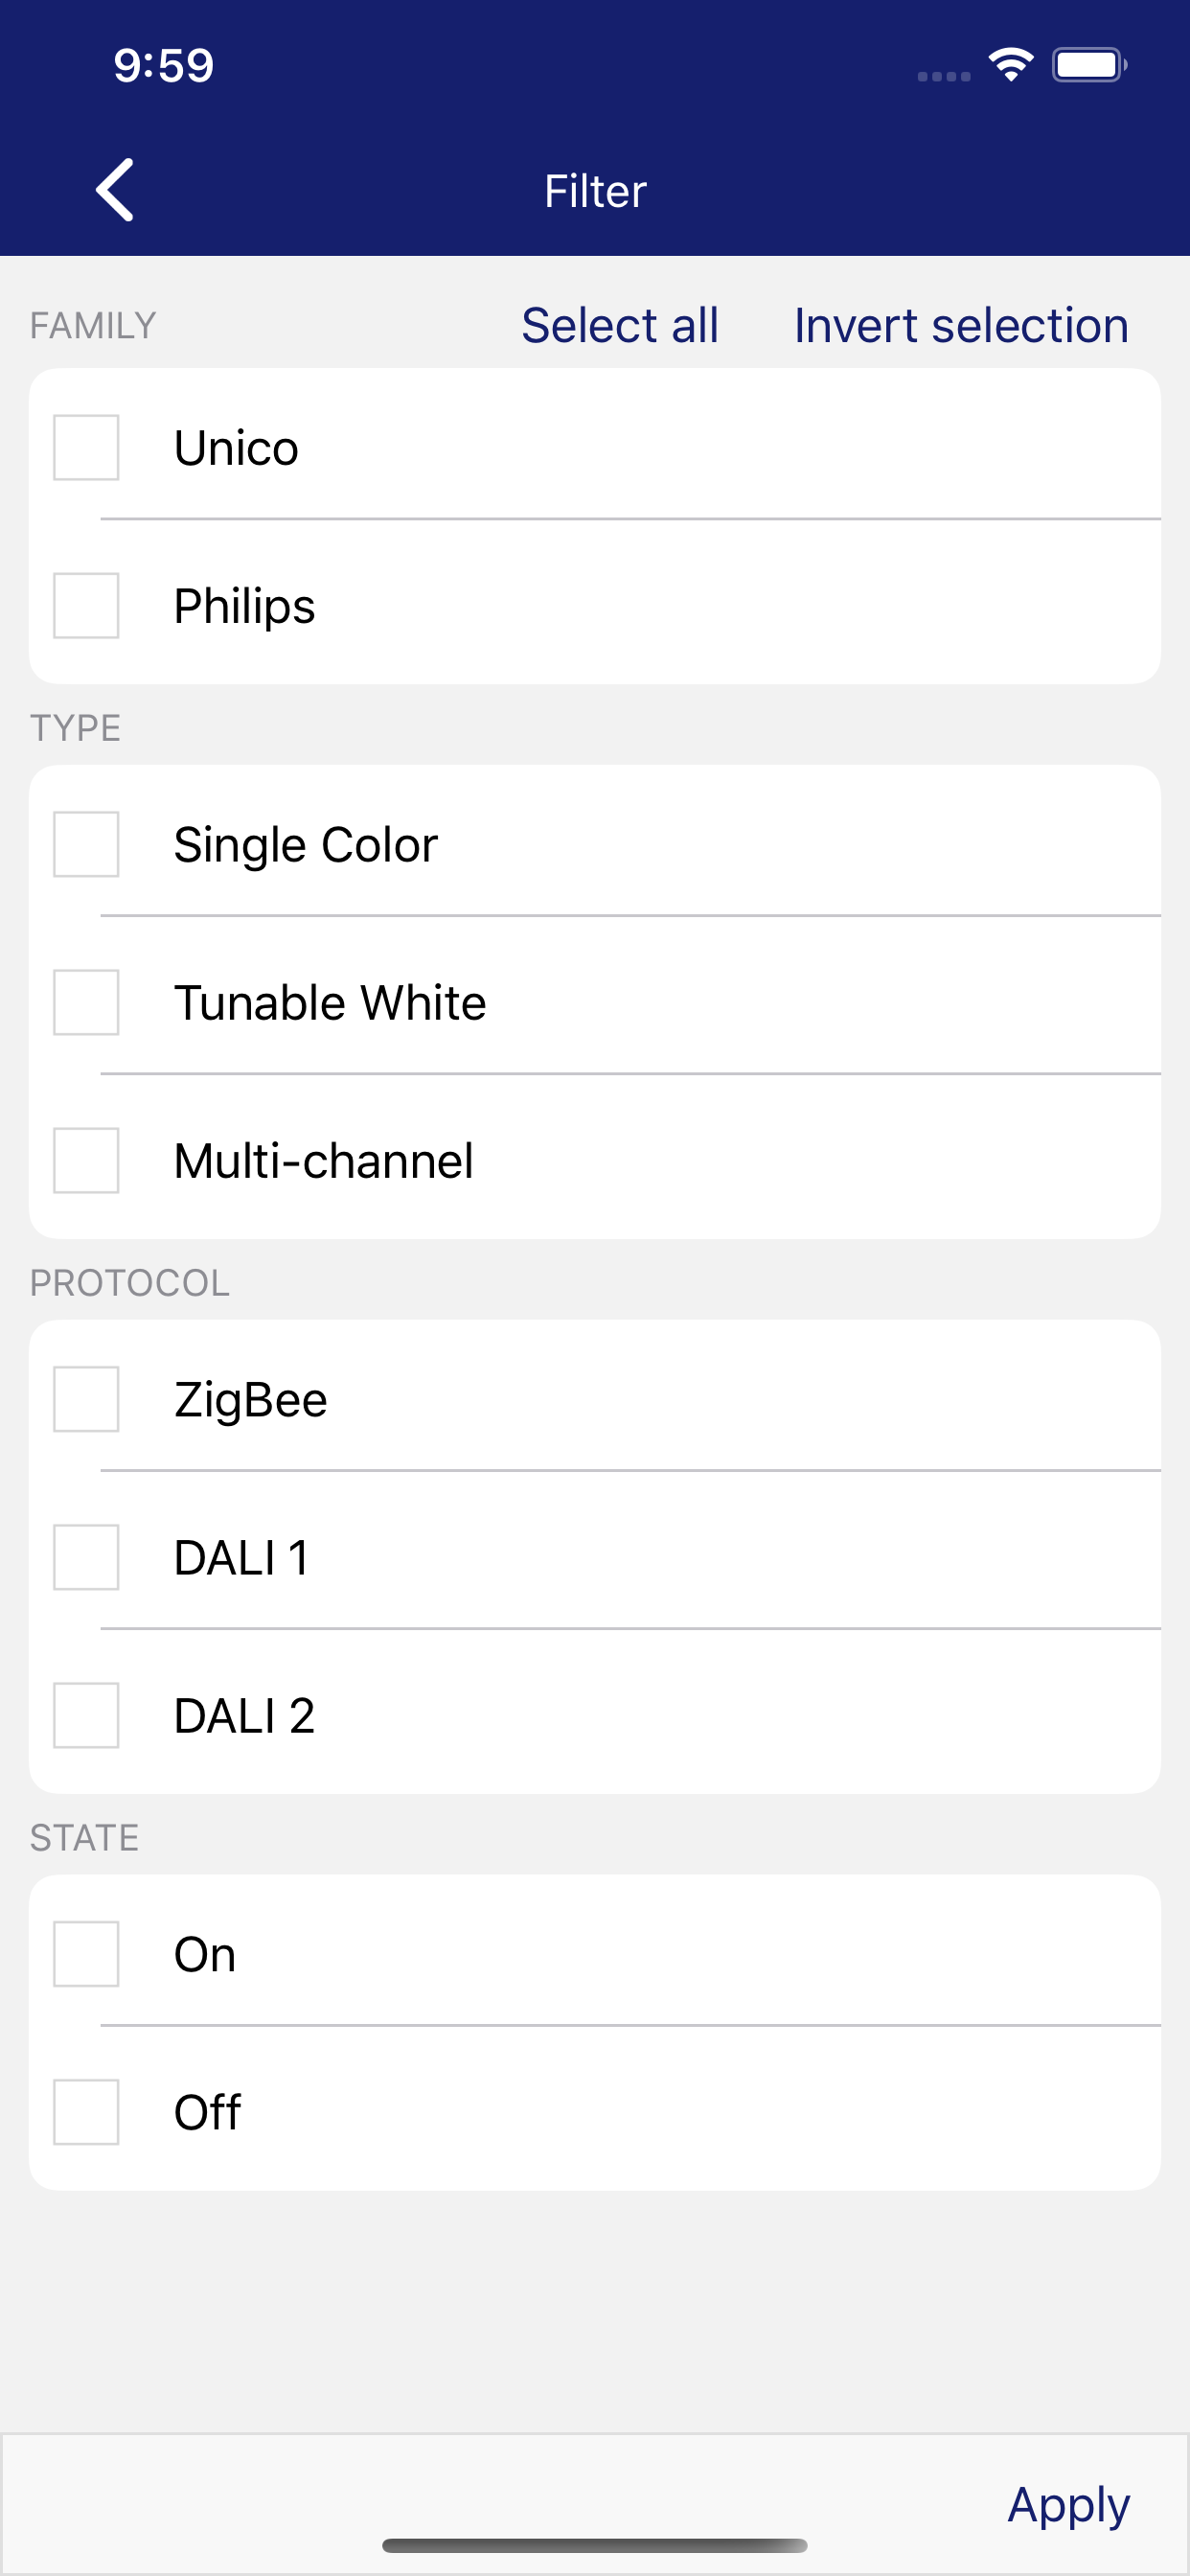
Task: Select the Tunable White checkbox
Action: pos(86,1002)
